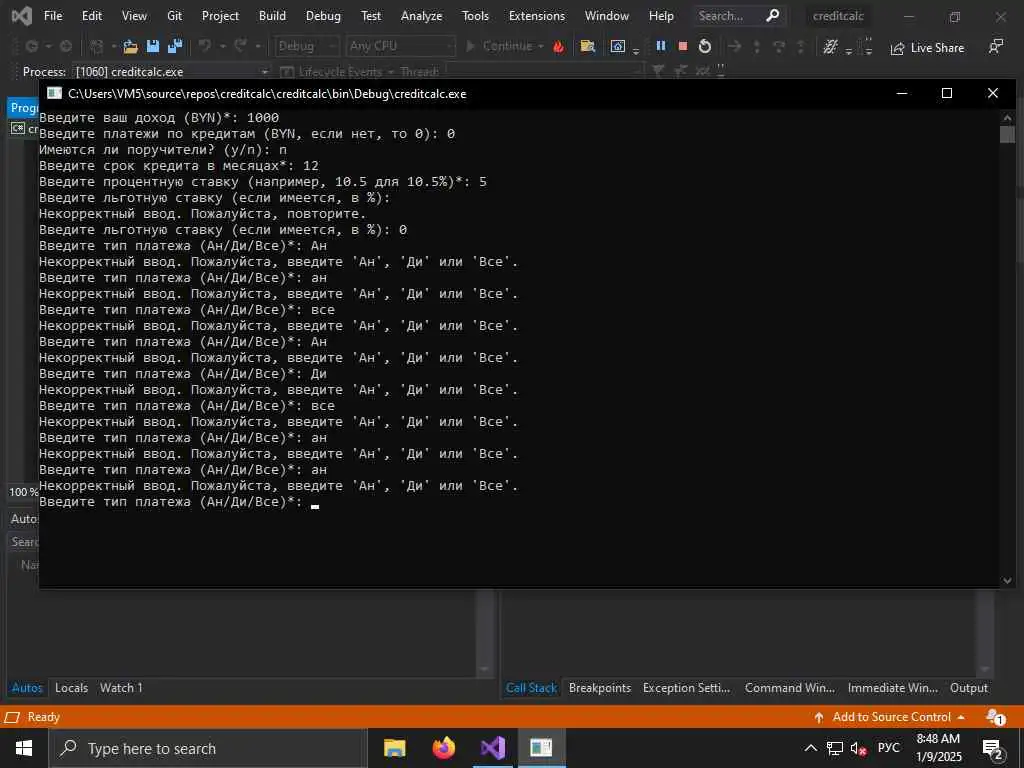Expand the Continue button dropdown arrow
1024x768 pixels.
tap(541, 46)
